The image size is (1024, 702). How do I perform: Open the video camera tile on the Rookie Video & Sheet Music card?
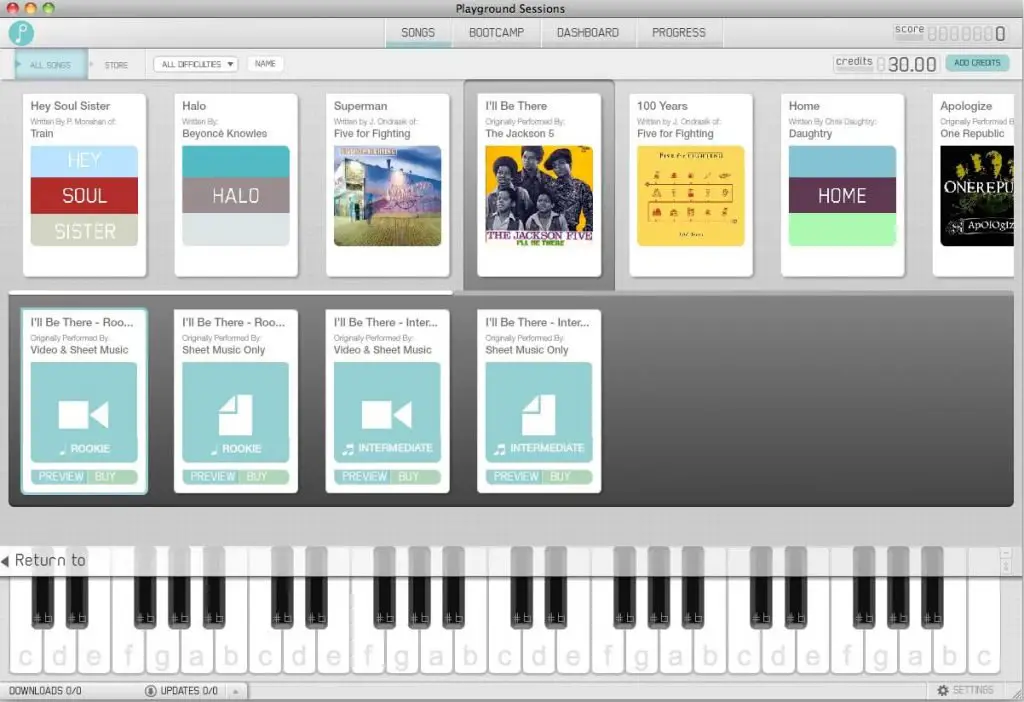[84, 412]
